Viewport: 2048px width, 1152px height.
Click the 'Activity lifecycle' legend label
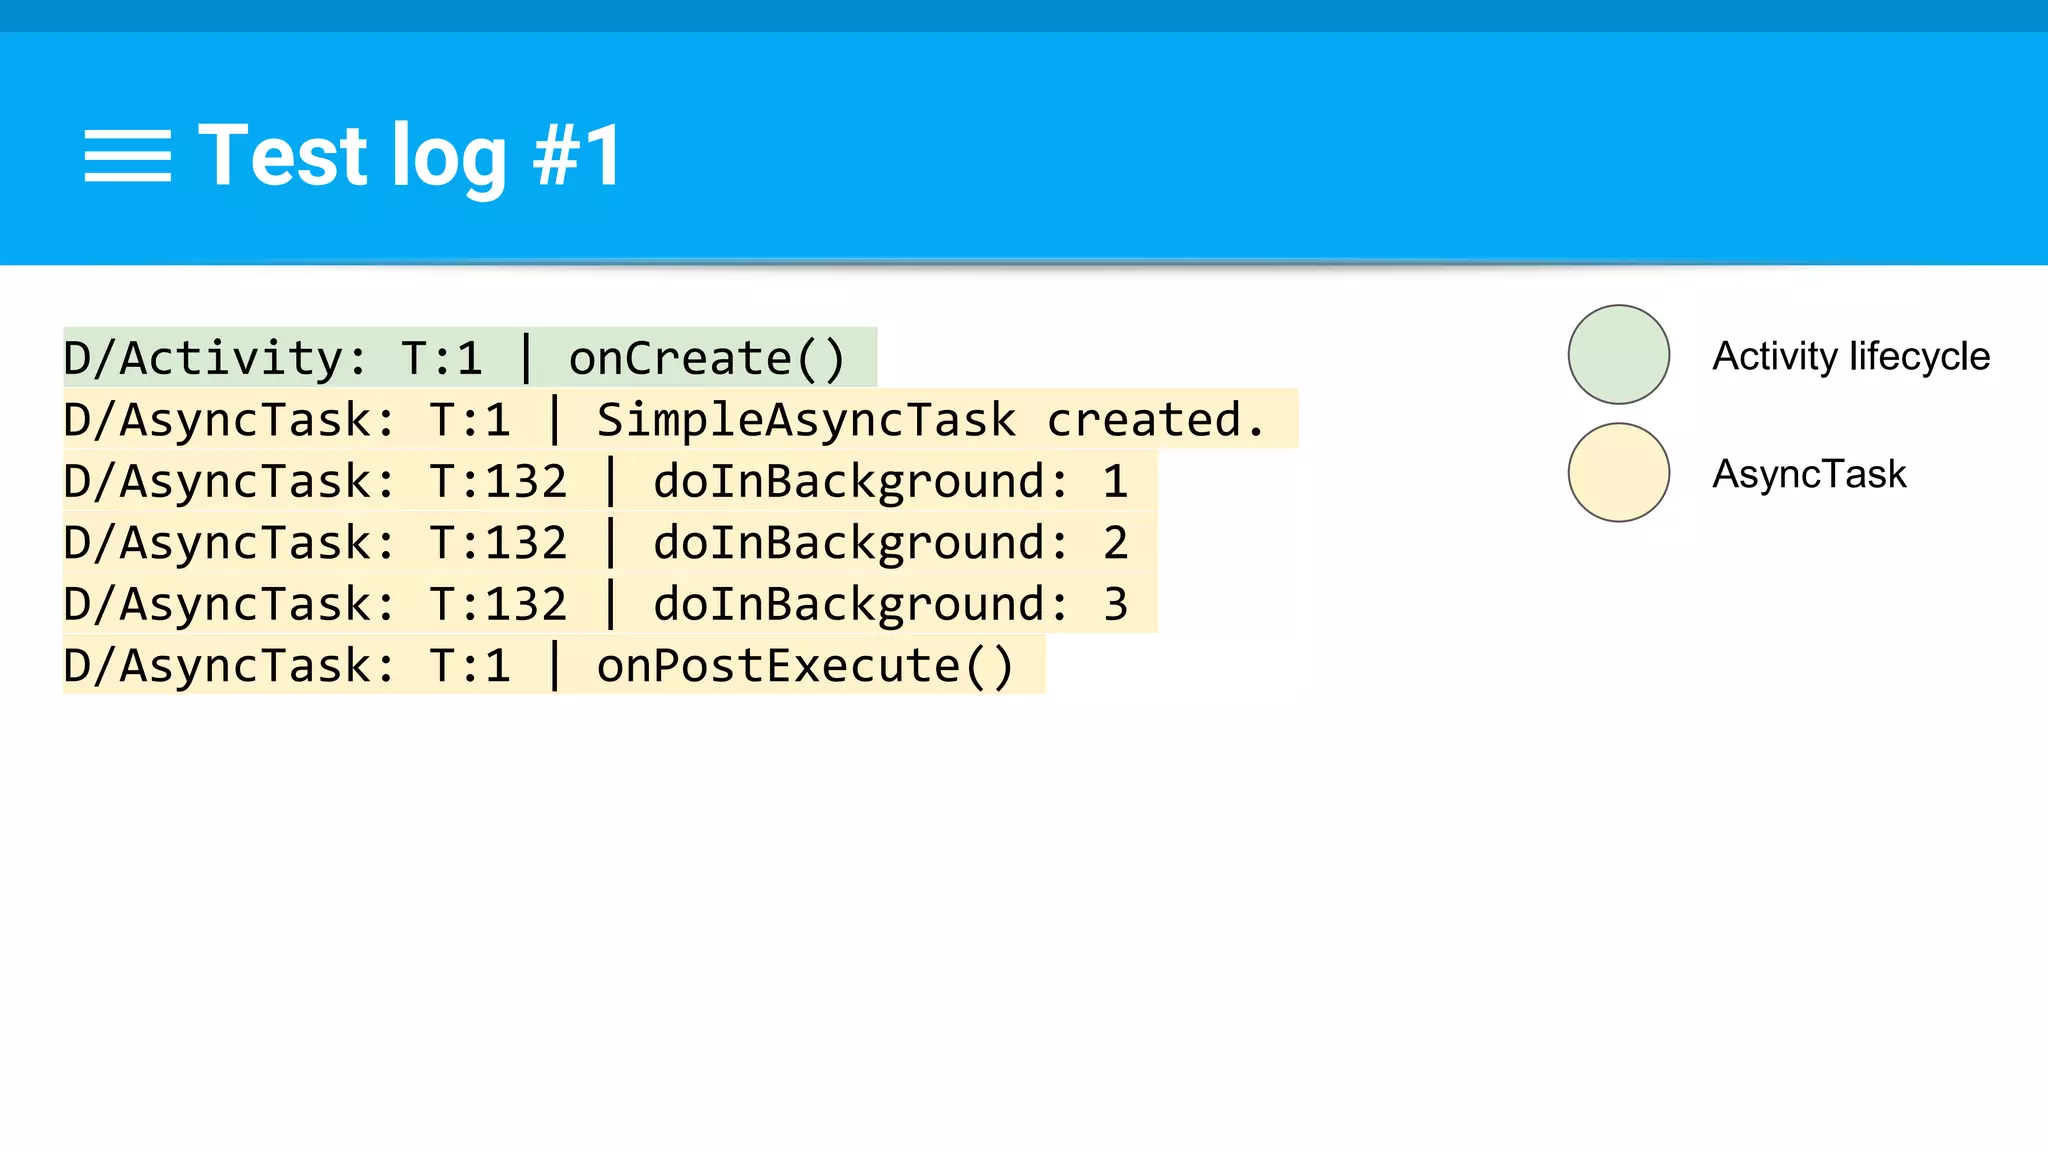[x=1851, y=357]
